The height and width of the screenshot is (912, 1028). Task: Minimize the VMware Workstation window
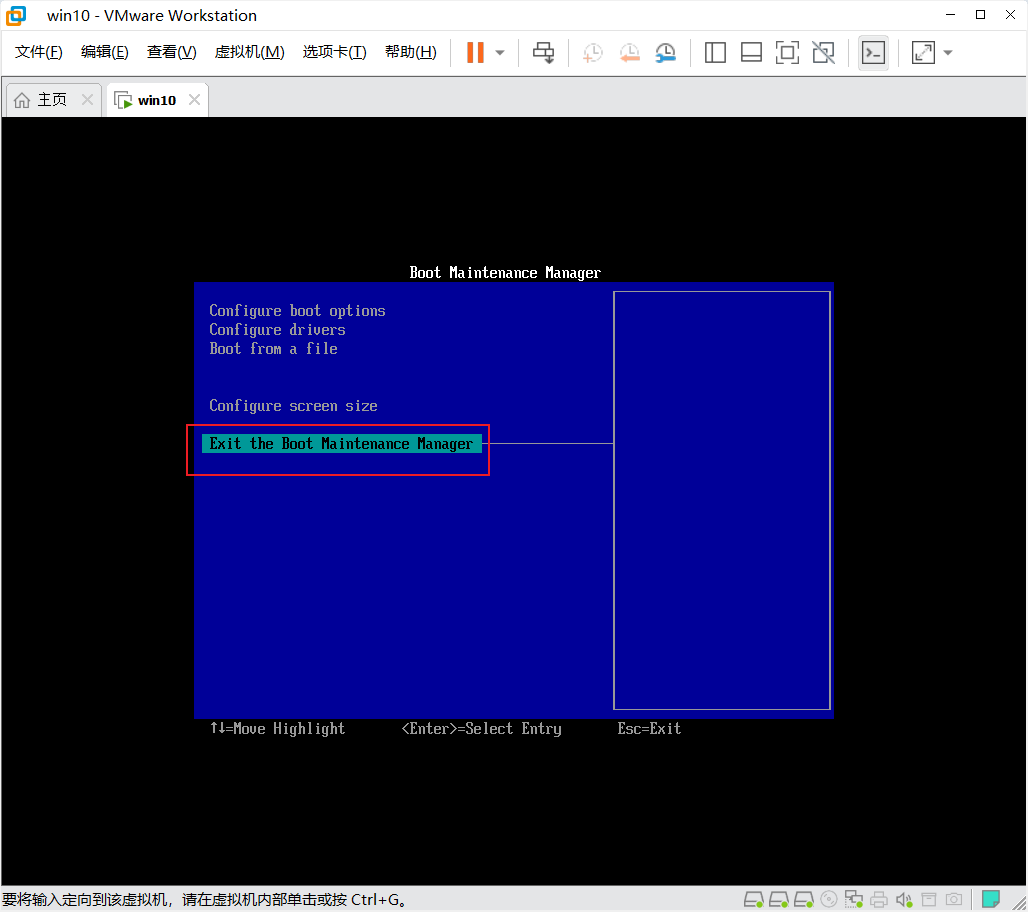951,14
